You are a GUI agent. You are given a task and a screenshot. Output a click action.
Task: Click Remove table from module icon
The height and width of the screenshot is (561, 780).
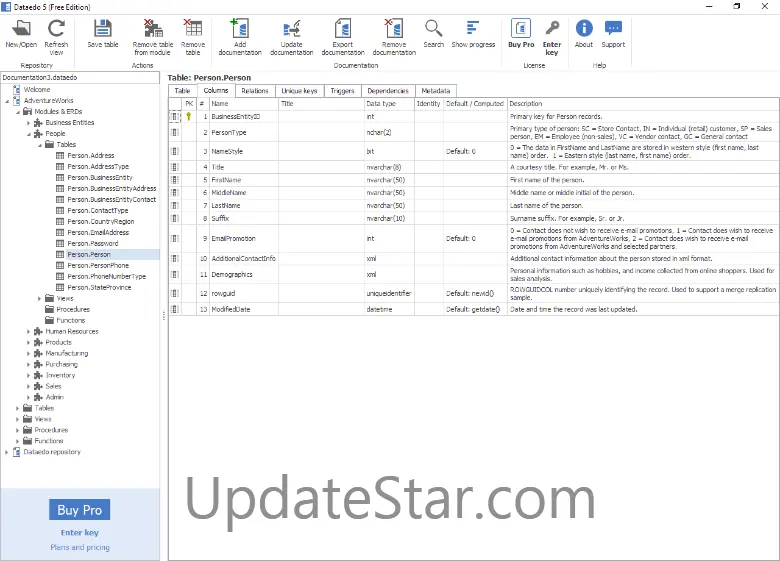(152, 29)
